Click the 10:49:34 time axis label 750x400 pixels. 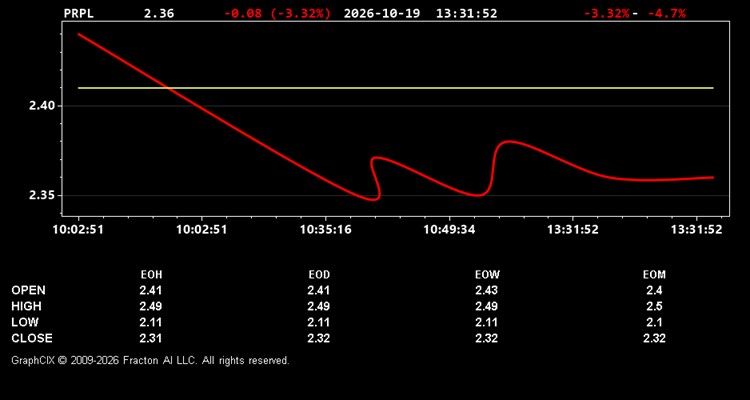[449, 230]
